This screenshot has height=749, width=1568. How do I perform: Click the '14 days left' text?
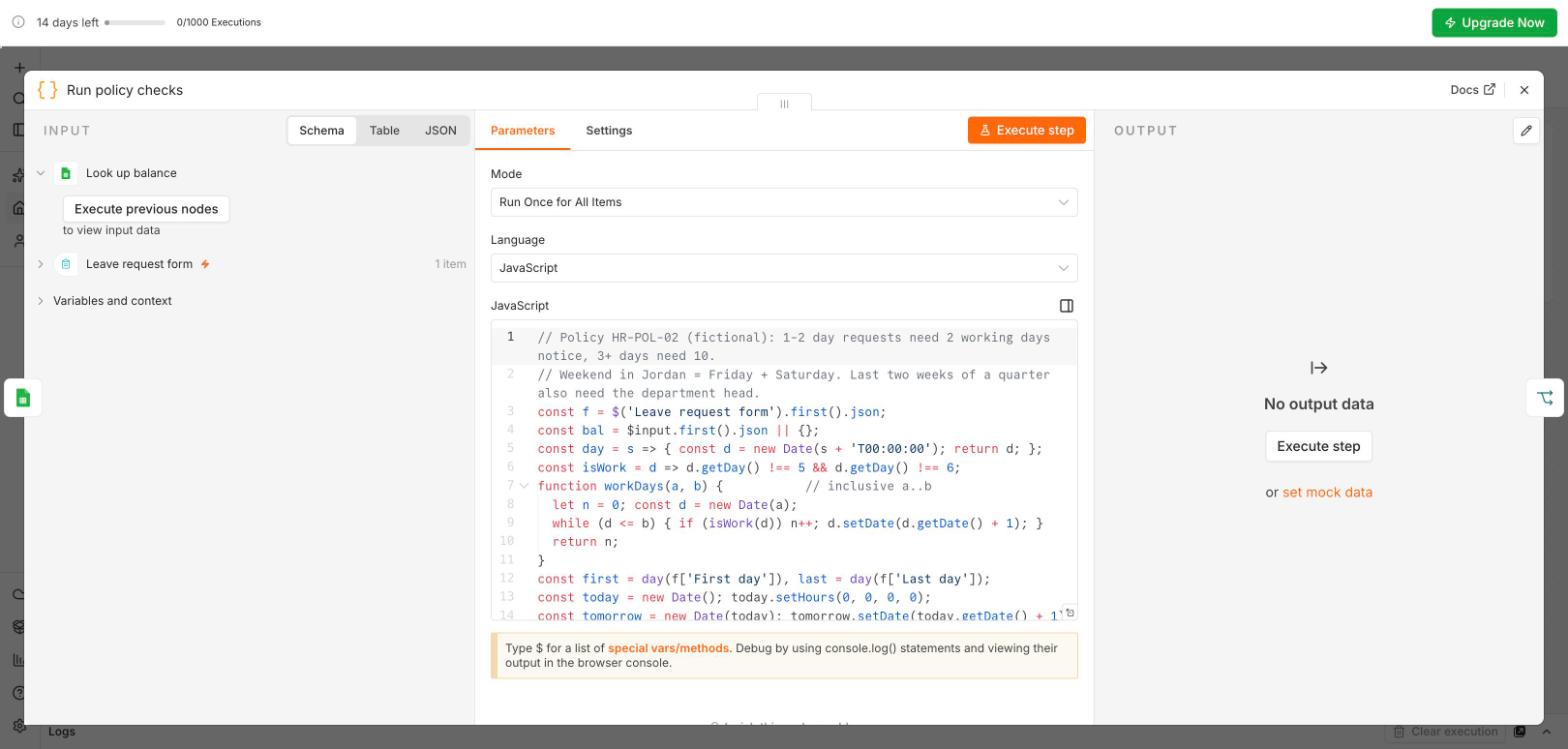click(x=68, y=22)
